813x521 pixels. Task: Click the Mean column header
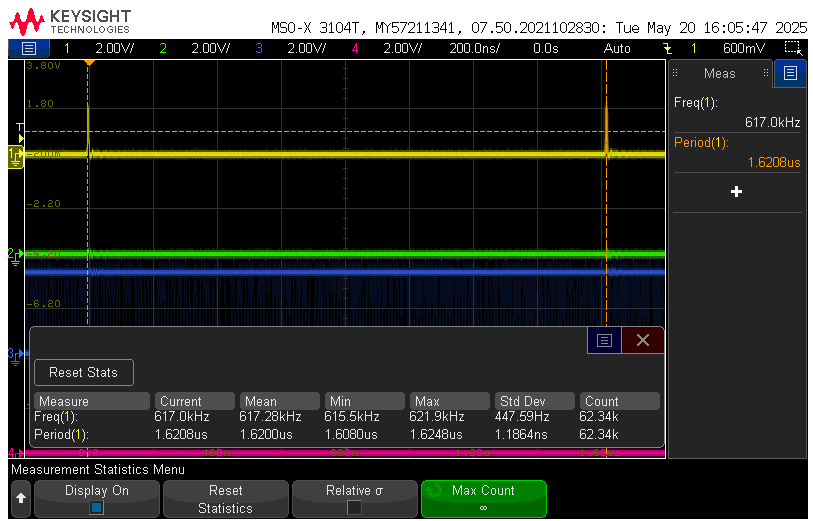279,401
